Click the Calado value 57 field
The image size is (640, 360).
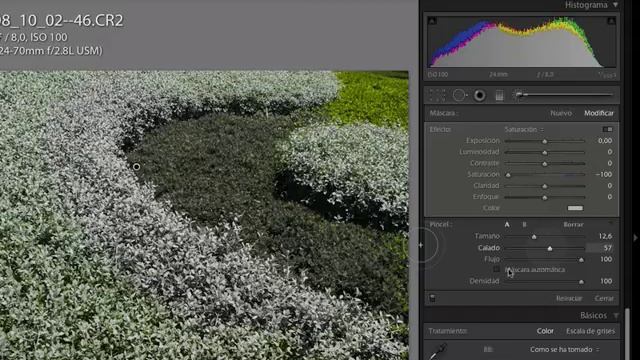pos(600,248)
